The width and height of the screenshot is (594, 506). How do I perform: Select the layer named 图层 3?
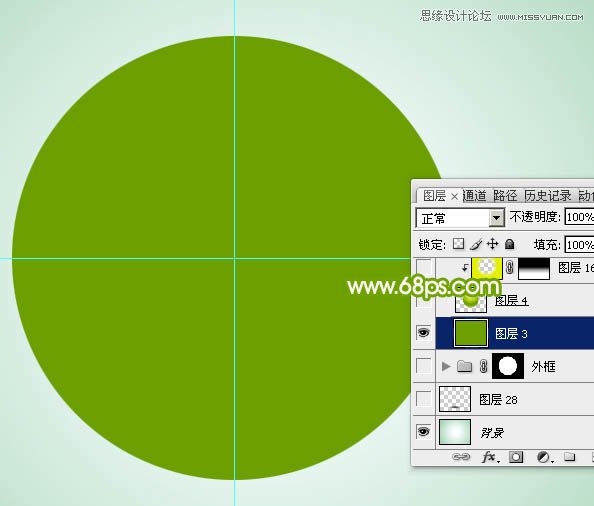click(x=511, y=334)
